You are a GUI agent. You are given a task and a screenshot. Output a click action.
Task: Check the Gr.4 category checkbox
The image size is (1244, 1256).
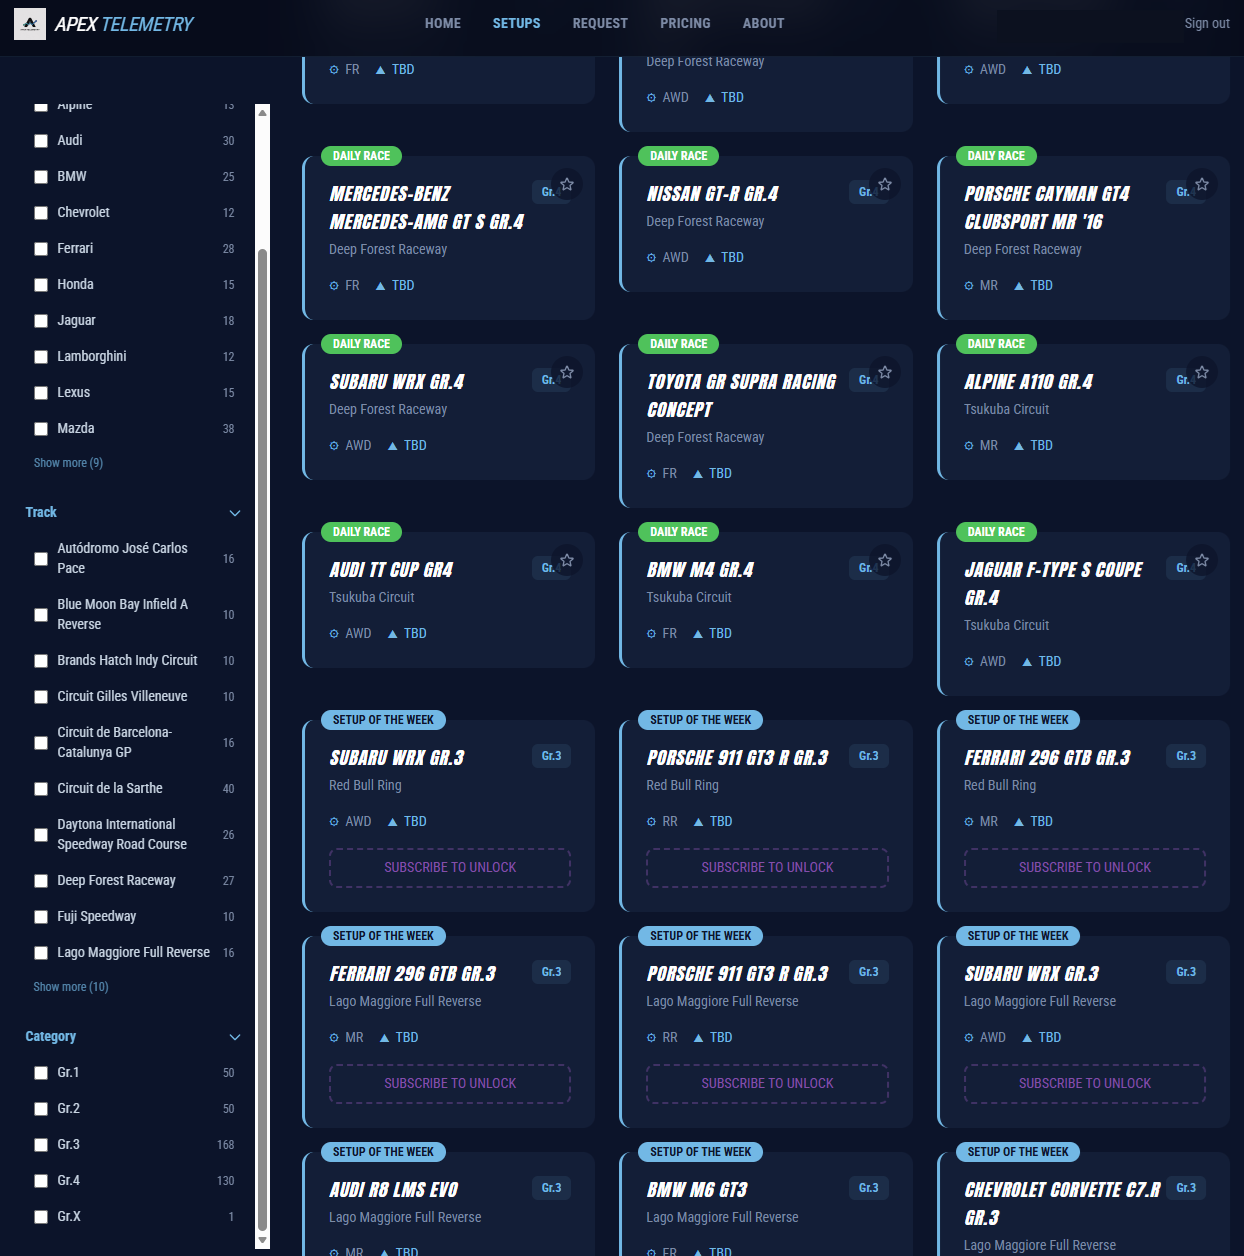click(x=41, y=1180)
